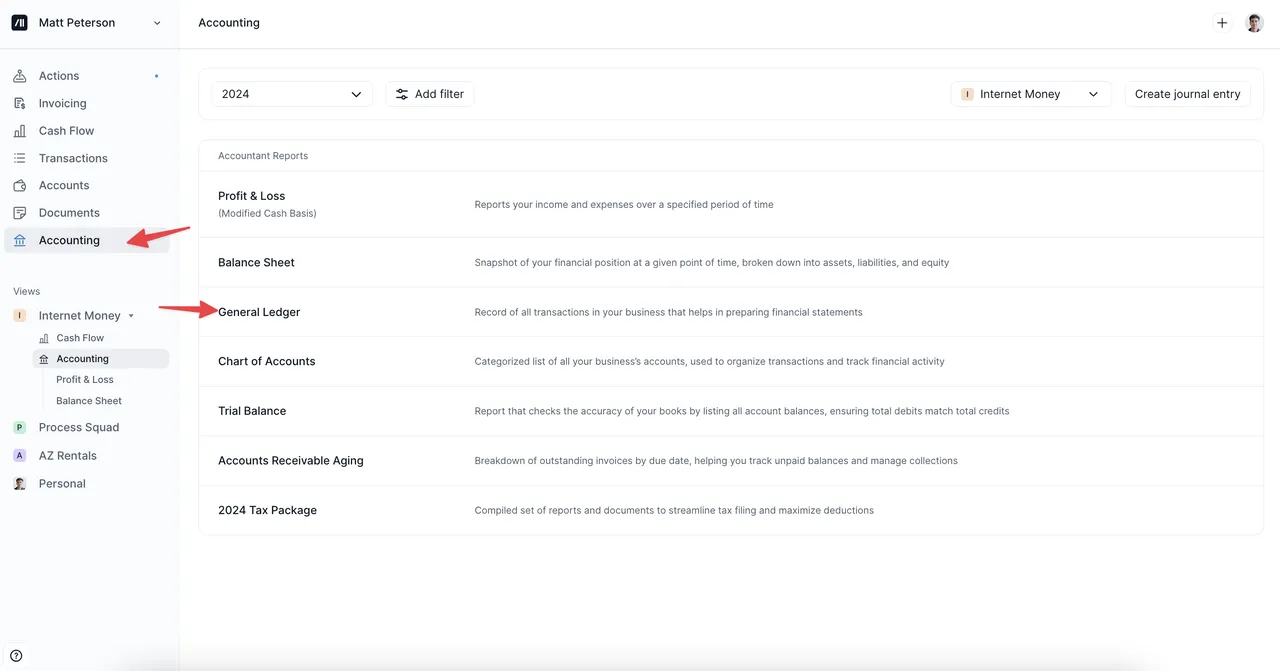Click 'Breakdown of outstanding invoices' description
The width and height of the screenshot is (1280, 671).
click(x=716, y=461)
